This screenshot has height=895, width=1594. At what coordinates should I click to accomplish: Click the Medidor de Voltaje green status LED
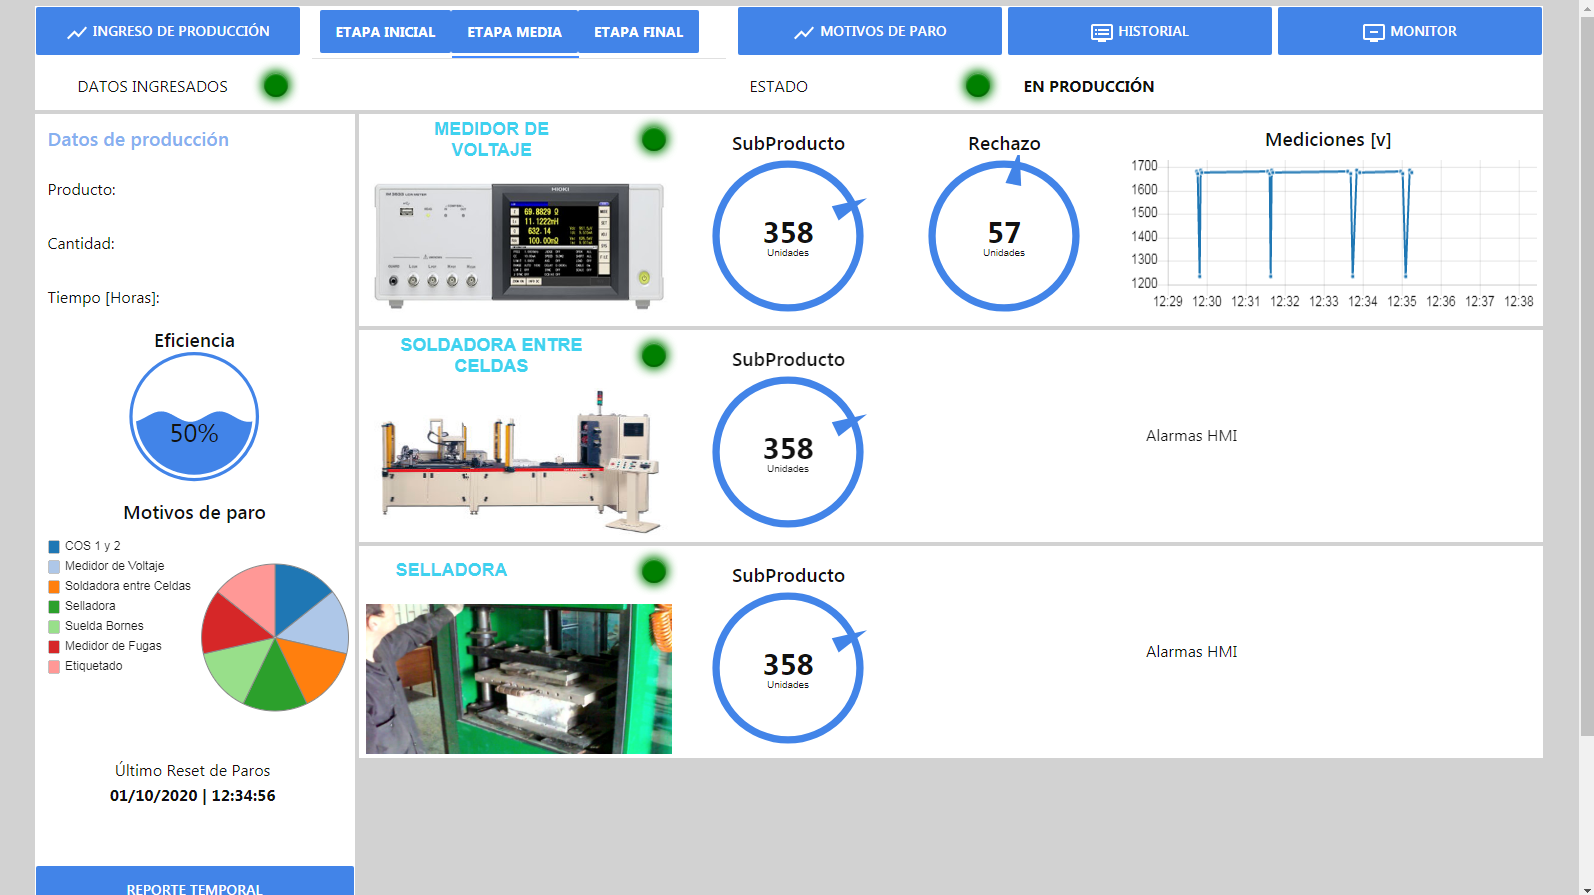click(654, 140)
